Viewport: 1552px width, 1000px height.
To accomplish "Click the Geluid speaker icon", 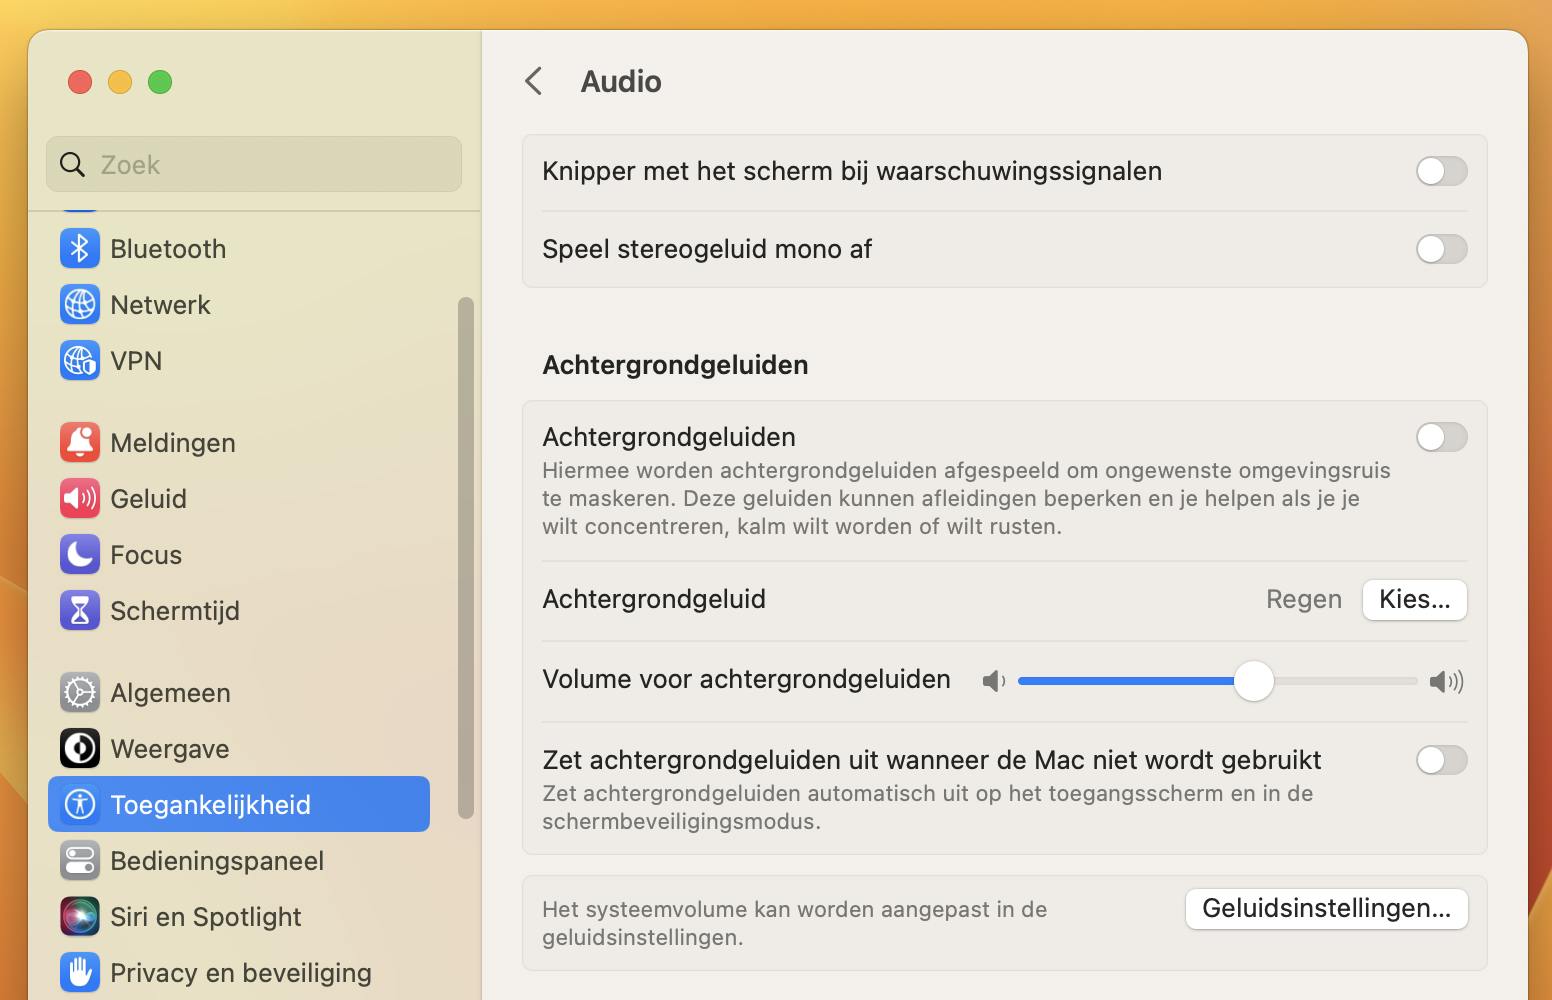I will (x=80, y=499).
